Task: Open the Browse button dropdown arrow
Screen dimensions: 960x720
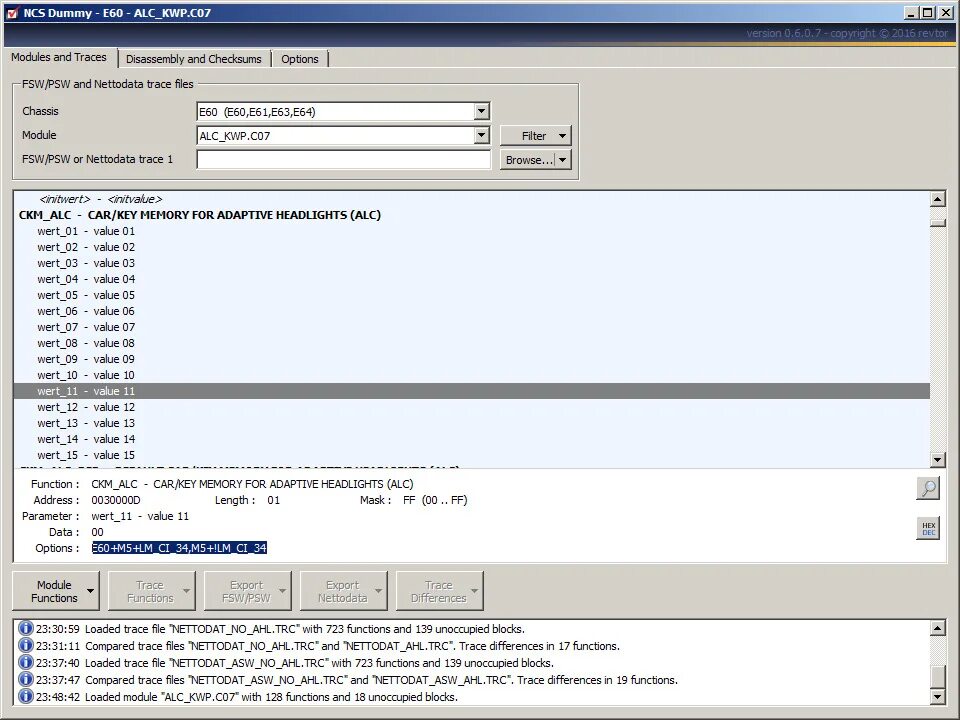Action: 562,160
